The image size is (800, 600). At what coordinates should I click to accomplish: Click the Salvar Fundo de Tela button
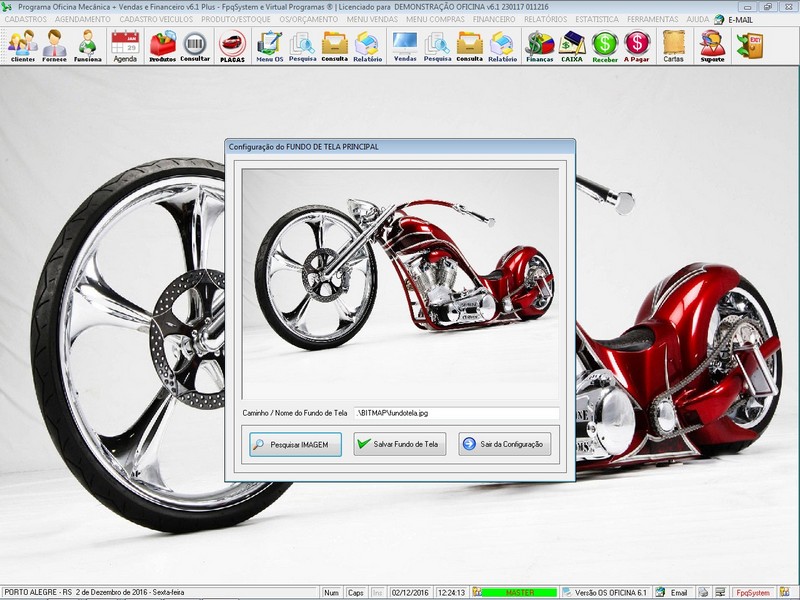tap(399, 444)
